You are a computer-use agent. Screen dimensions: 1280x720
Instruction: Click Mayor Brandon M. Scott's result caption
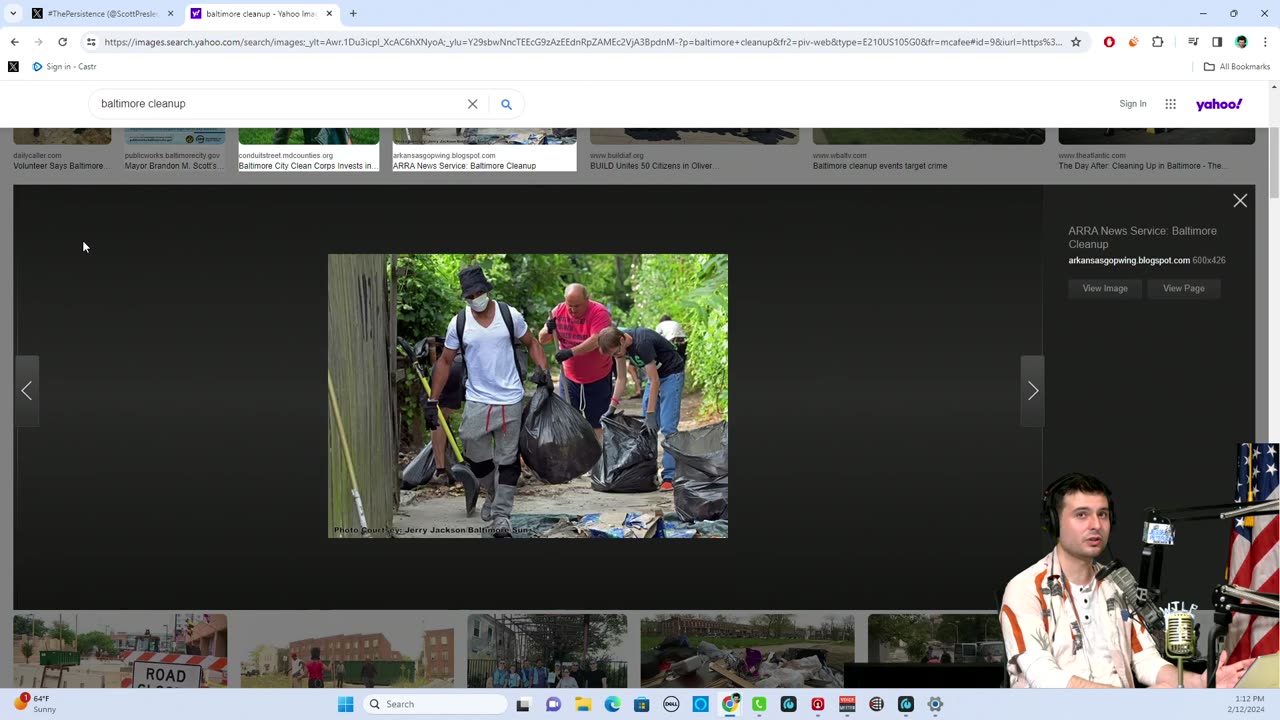[175, 166]
